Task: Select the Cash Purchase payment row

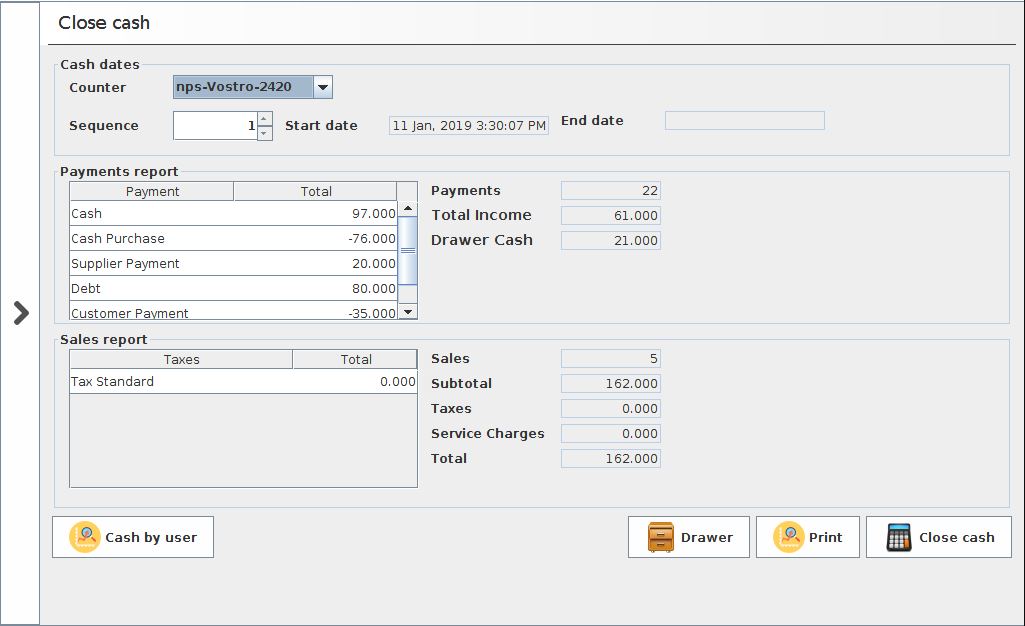Action: click(x=233, y=239)
